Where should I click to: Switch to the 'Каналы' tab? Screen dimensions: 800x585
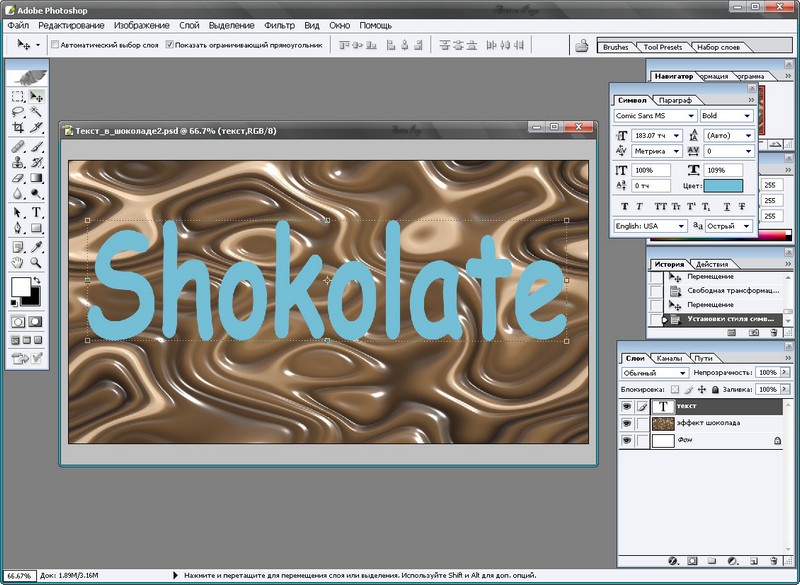(668, 358)
